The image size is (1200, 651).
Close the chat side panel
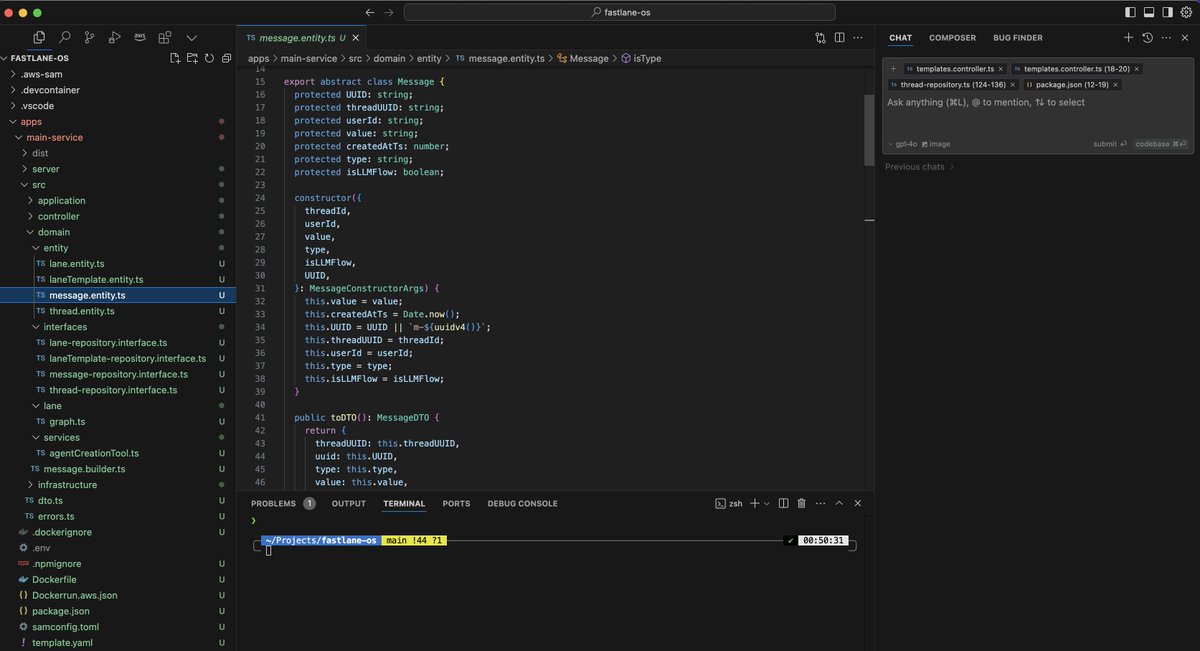[x=1185, y=37]
